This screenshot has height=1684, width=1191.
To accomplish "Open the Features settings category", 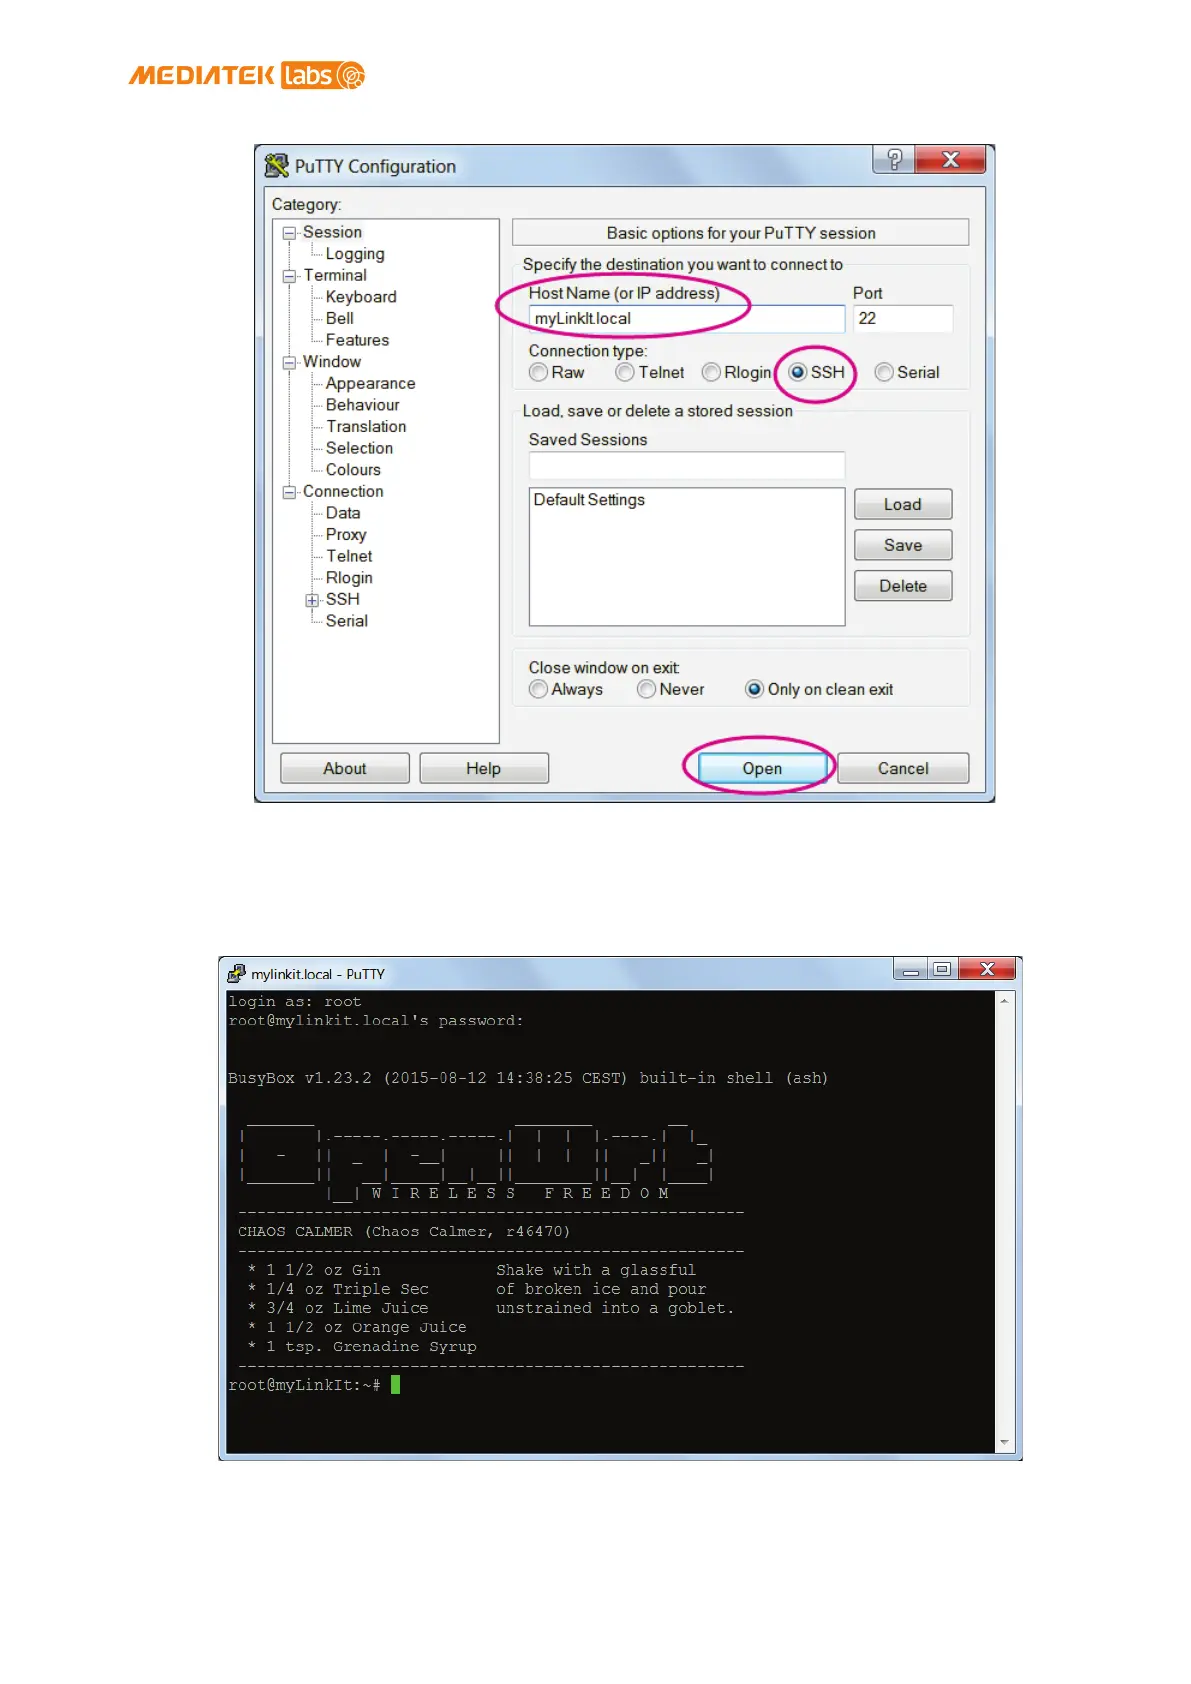I will (x=357, y=340).
